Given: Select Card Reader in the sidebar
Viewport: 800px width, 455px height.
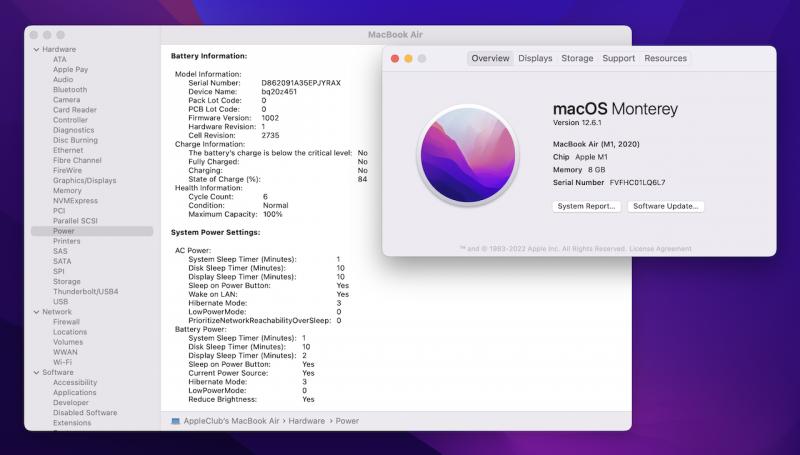Looking at the screenshot, I should click(x=74, y=110).
